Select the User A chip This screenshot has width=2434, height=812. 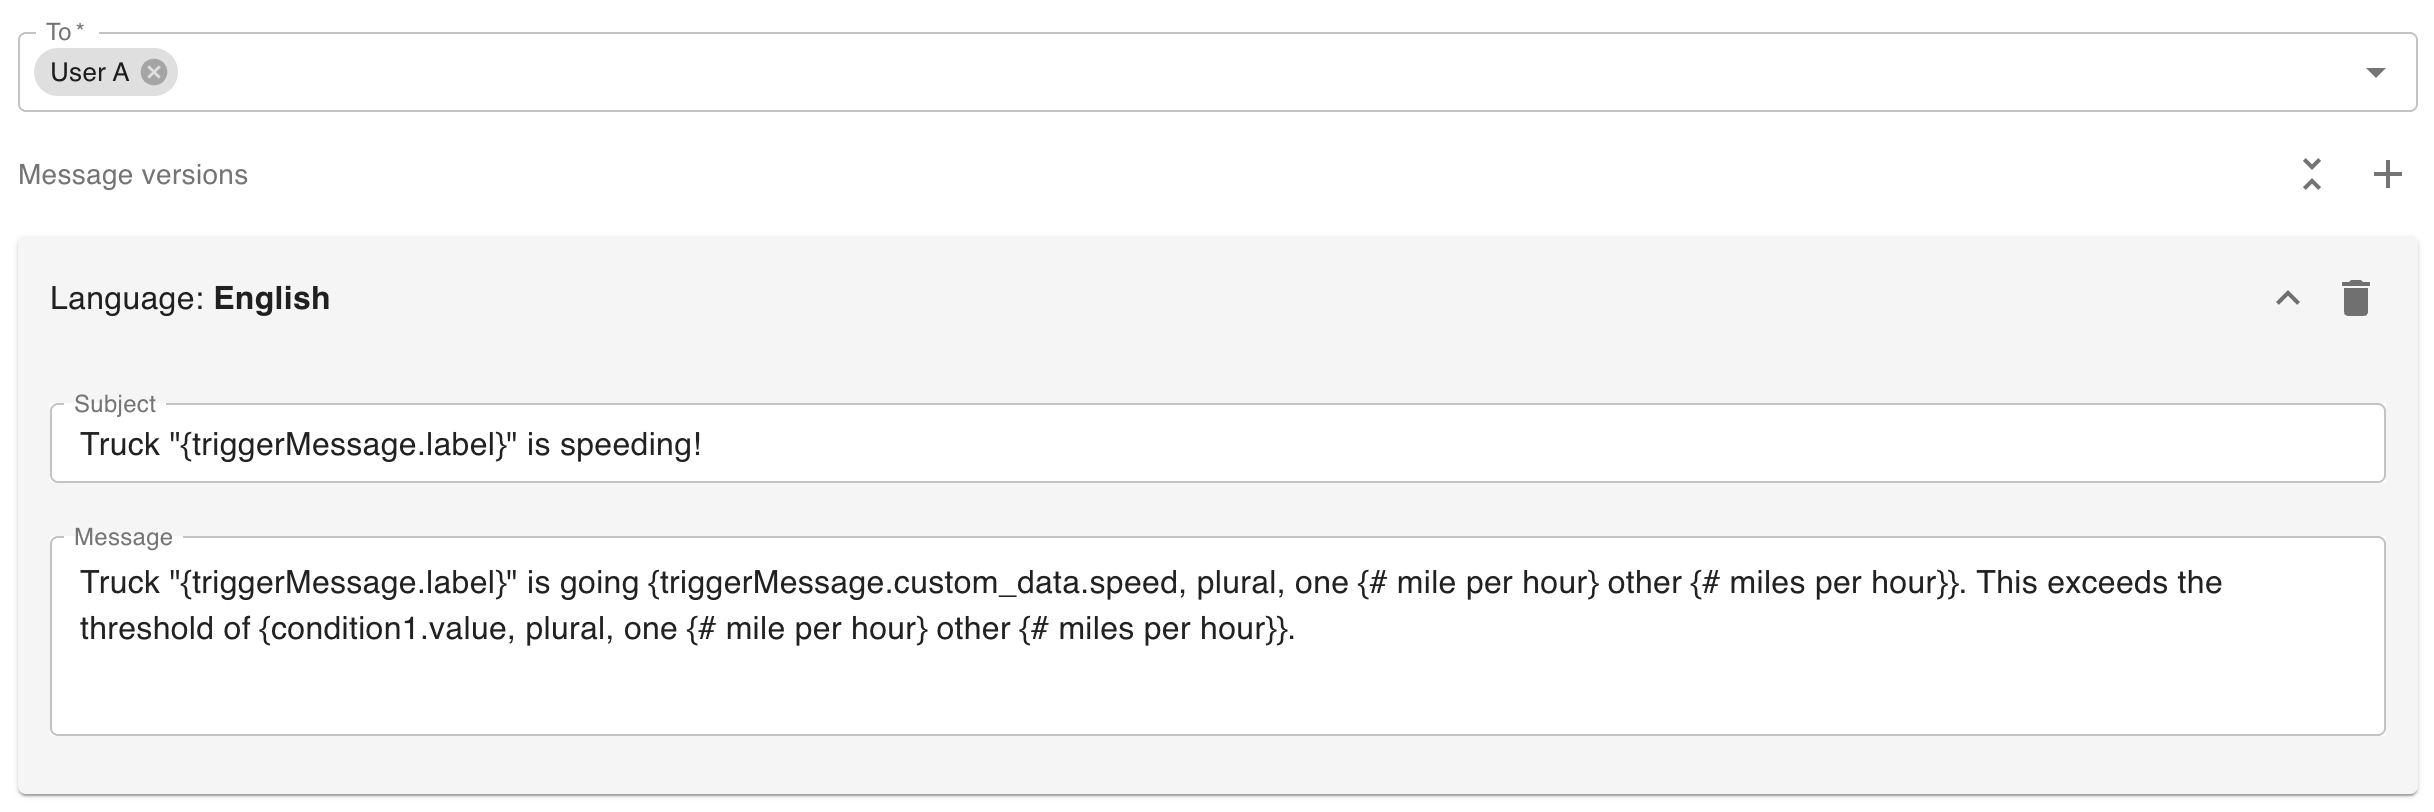click(x=90, y=72)
